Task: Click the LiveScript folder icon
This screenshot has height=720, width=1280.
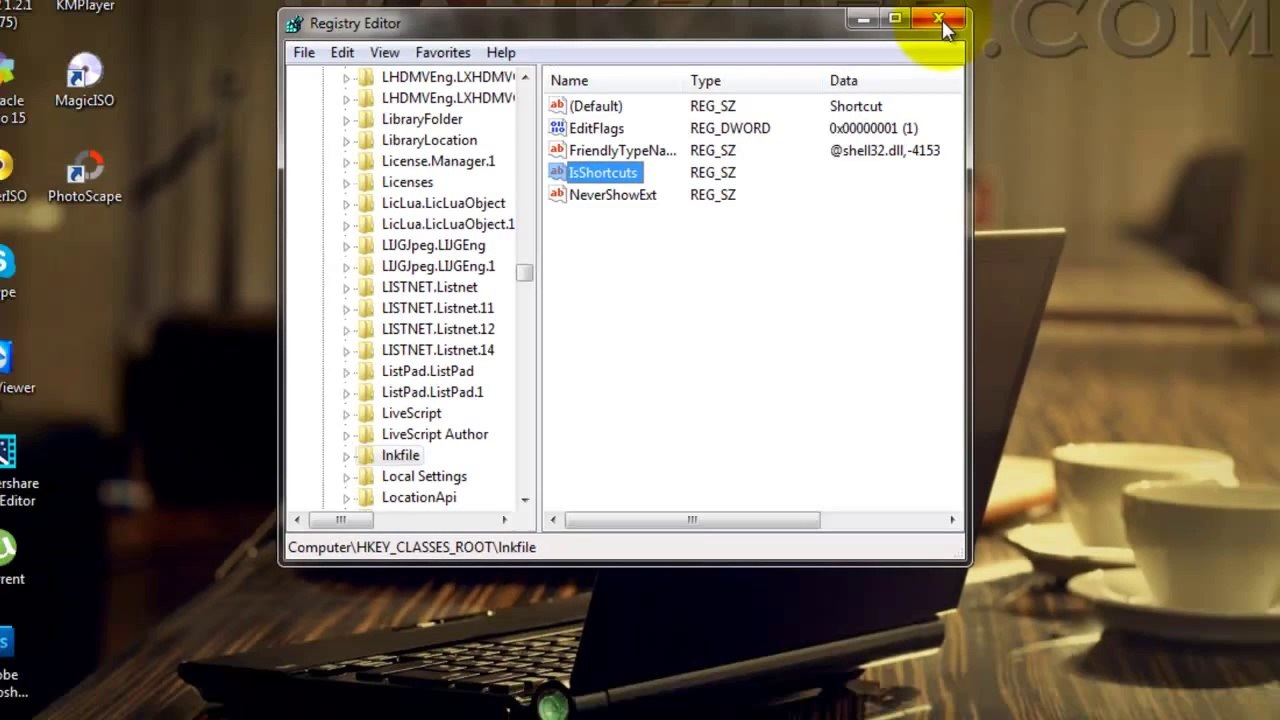Action: 366,413
